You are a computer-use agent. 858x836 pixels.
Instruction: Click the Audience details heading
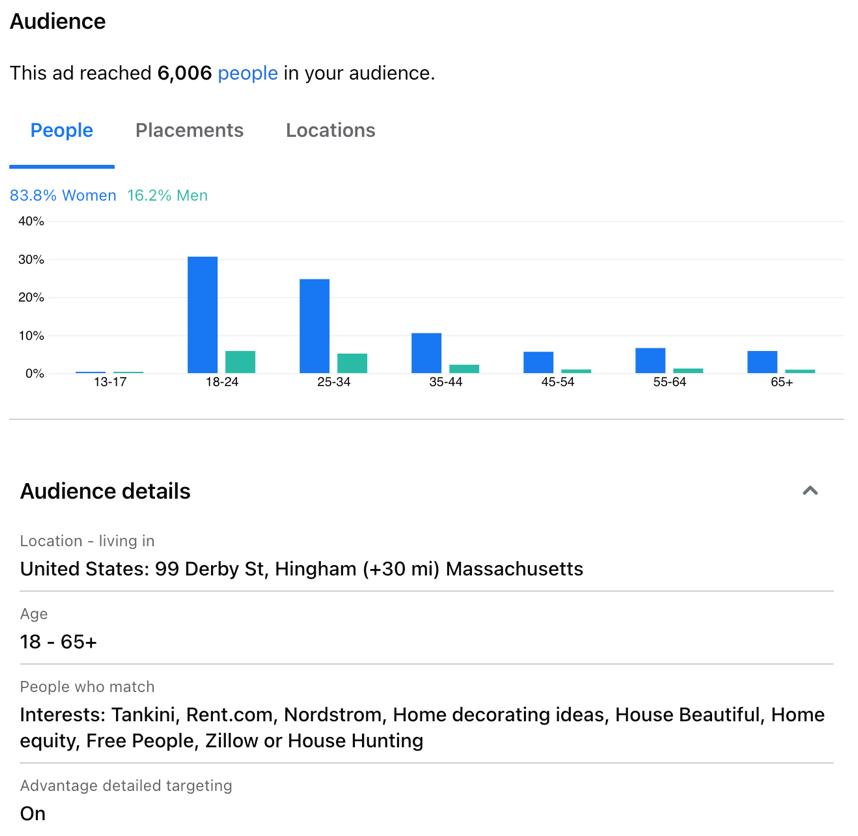105,491
